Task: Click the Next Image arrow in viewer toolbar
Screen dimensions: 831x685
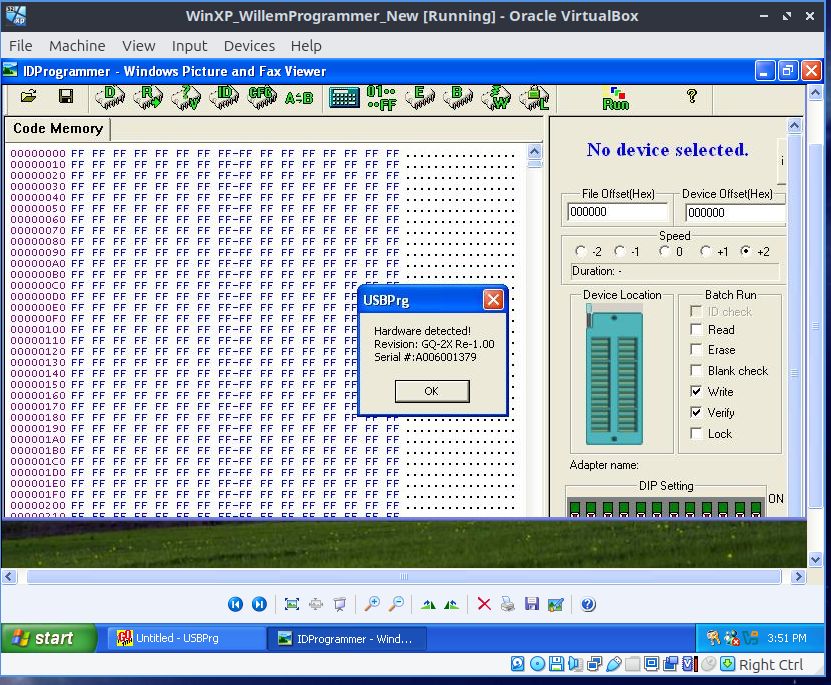Action: pyautogui.click(x=259, y=604)
